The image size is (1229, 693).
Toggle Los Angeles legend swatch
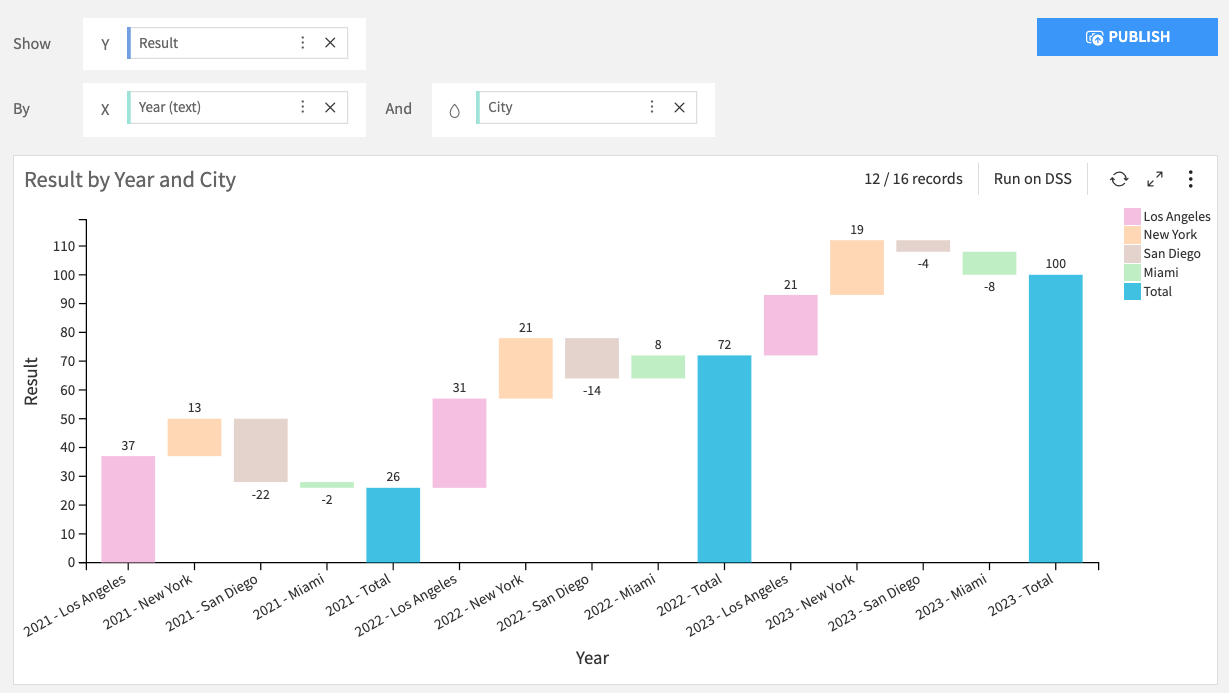click(x=1132, y=217)
